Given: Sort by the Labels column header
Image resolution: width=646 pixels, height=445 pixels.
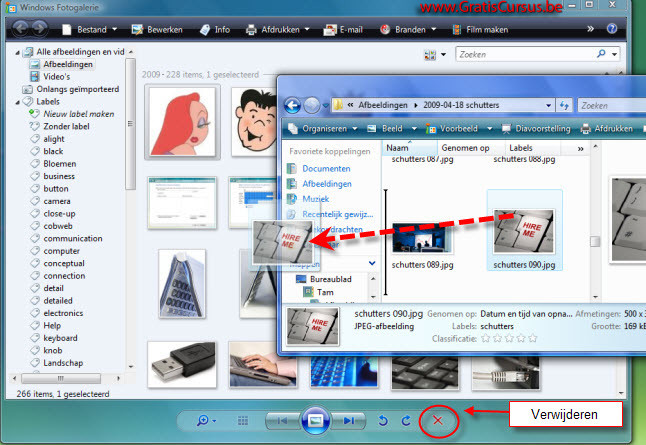Looking at the screenshot, I should pos(532,148).
